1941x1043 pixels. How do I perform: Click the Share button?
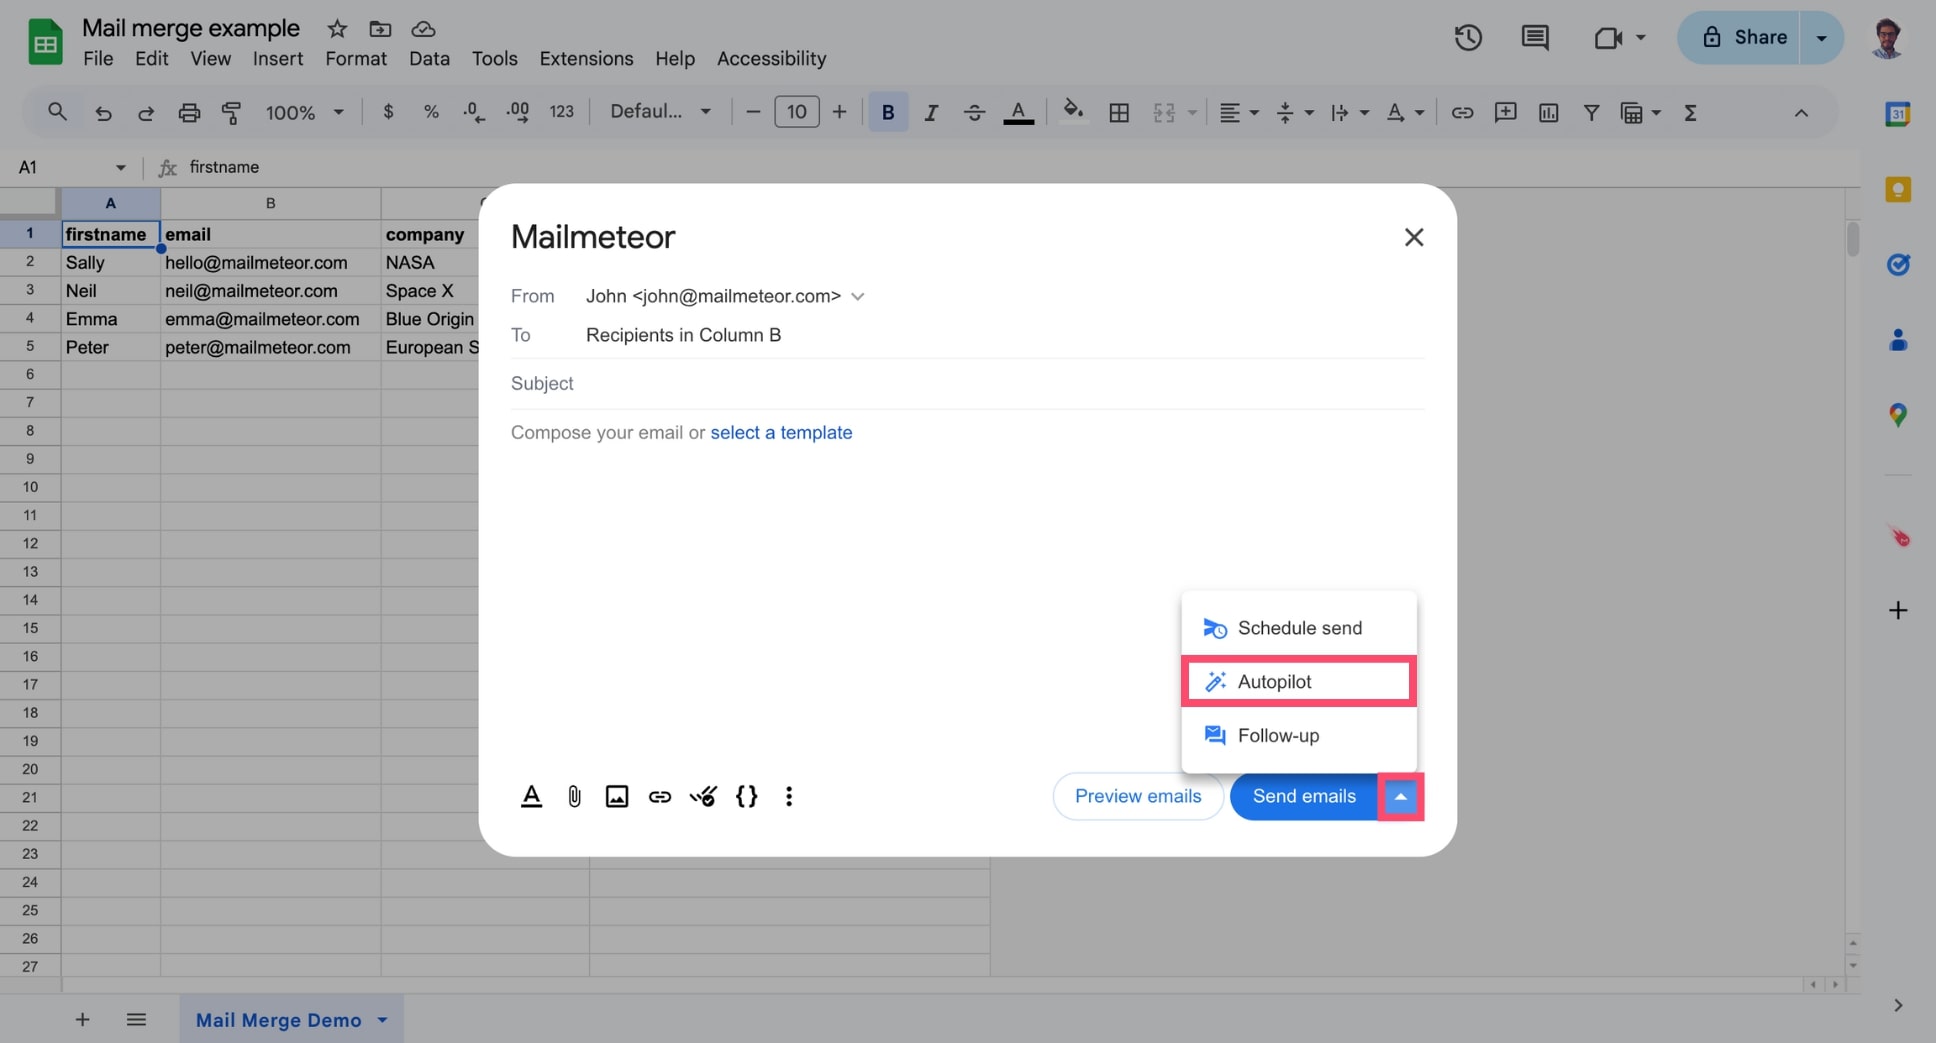coord(1742,38)
